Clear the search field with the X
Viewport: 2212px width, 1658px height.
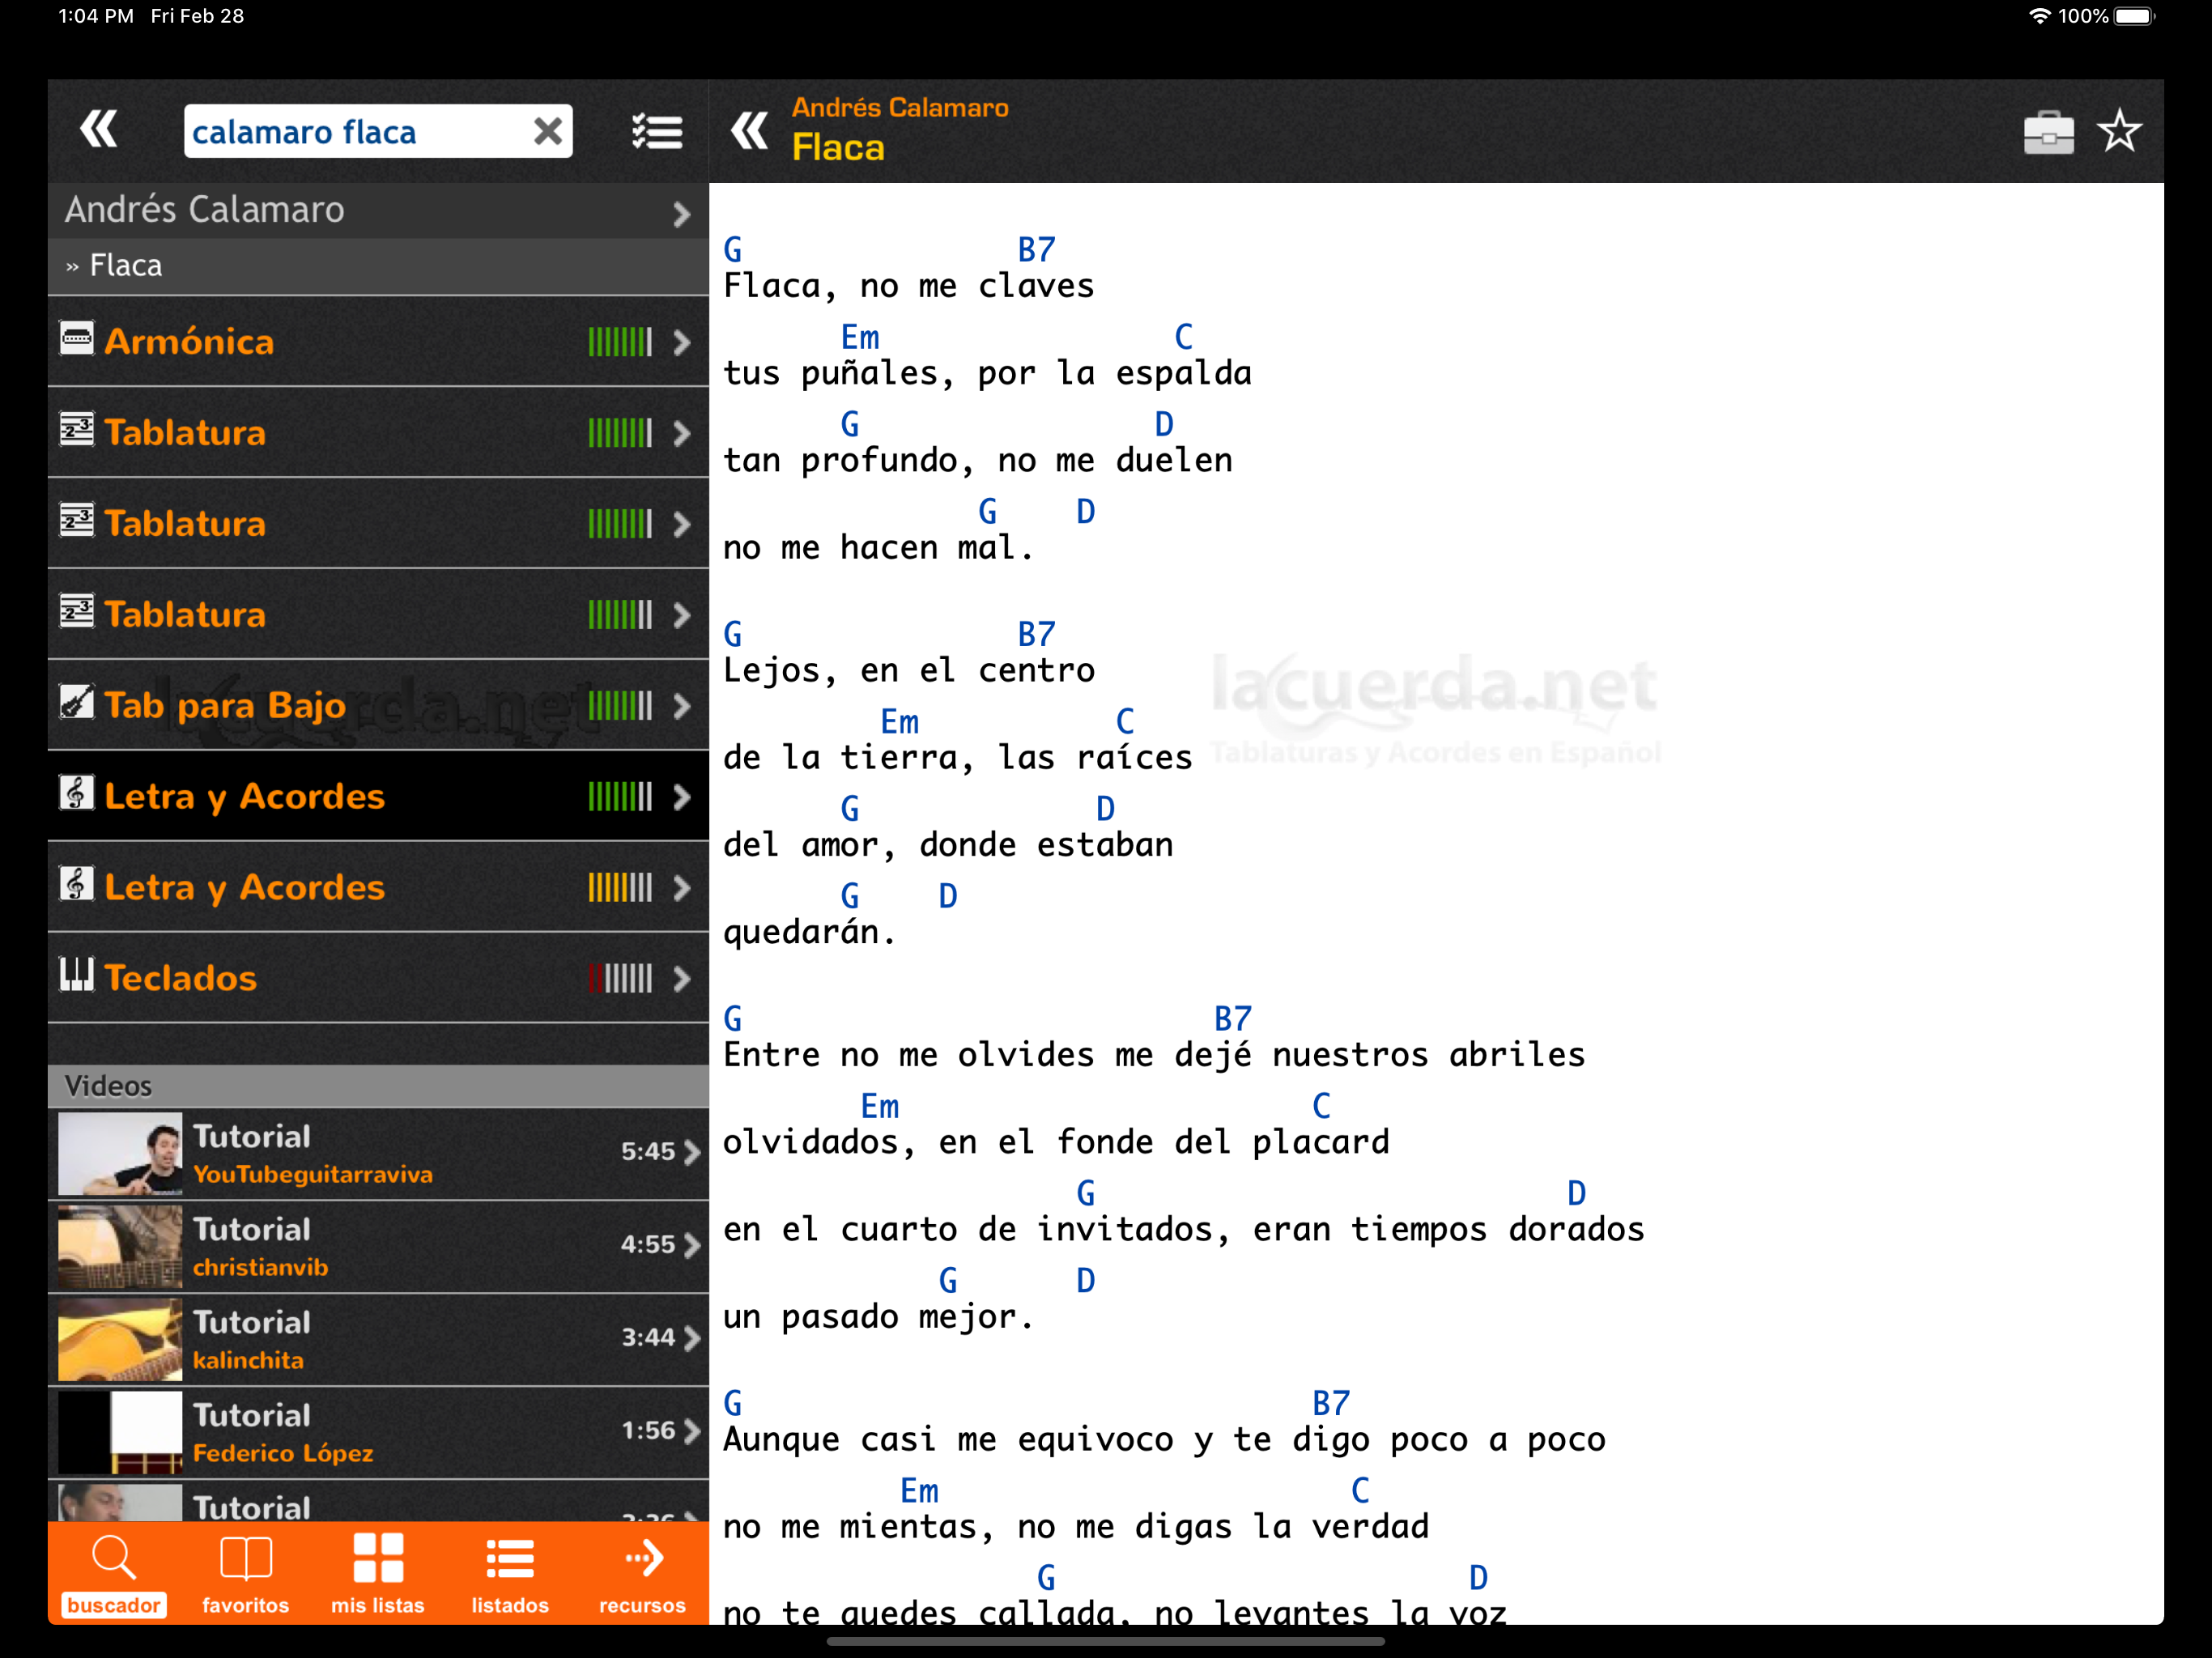pyautogui.click(x=548, y=131)
